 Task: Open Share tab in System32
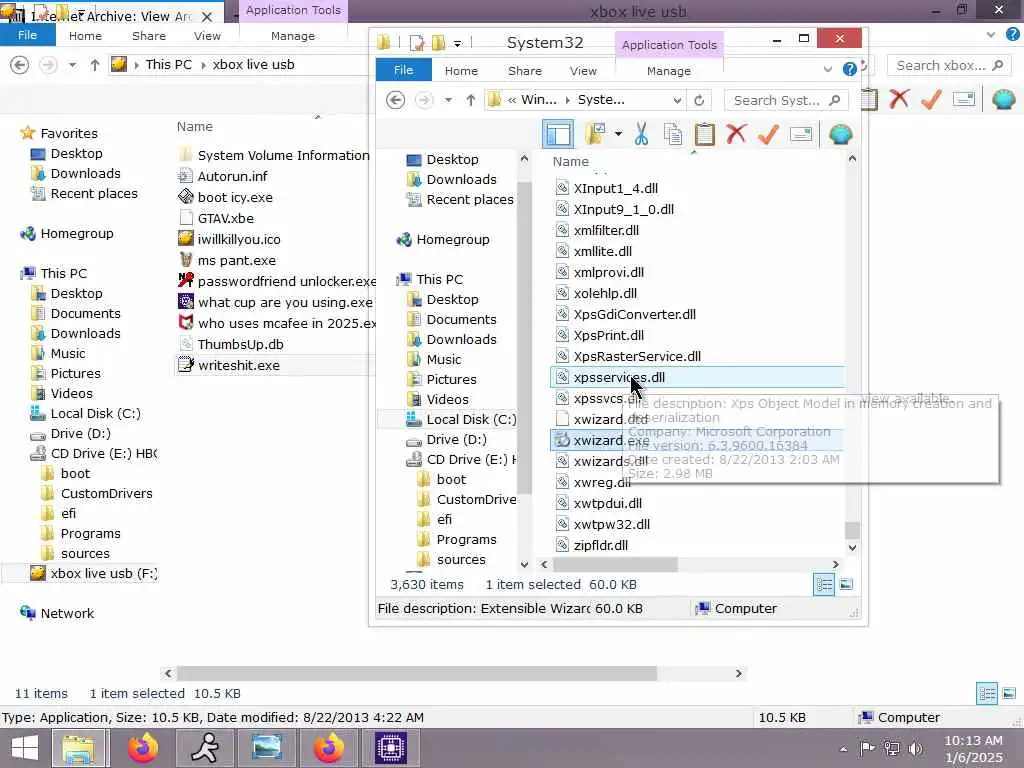524,71
